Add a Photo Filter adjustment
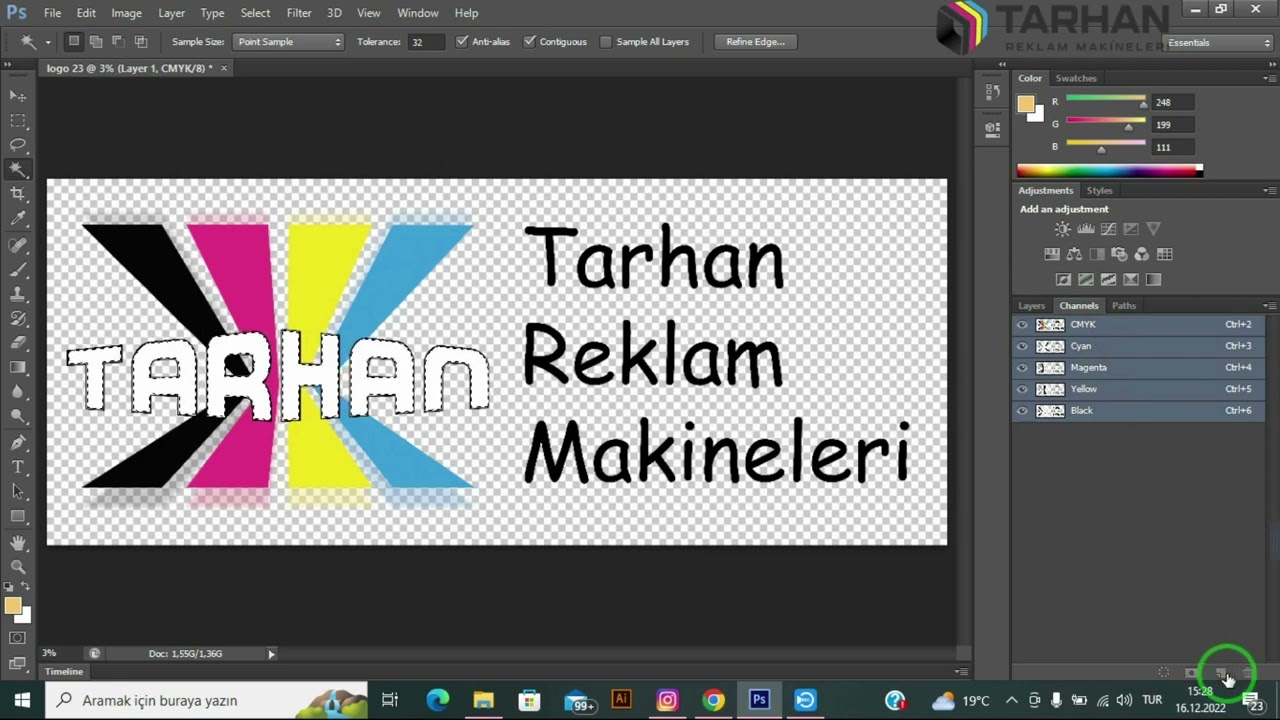Screen dimensions: 1280x720 point(1119,254)
